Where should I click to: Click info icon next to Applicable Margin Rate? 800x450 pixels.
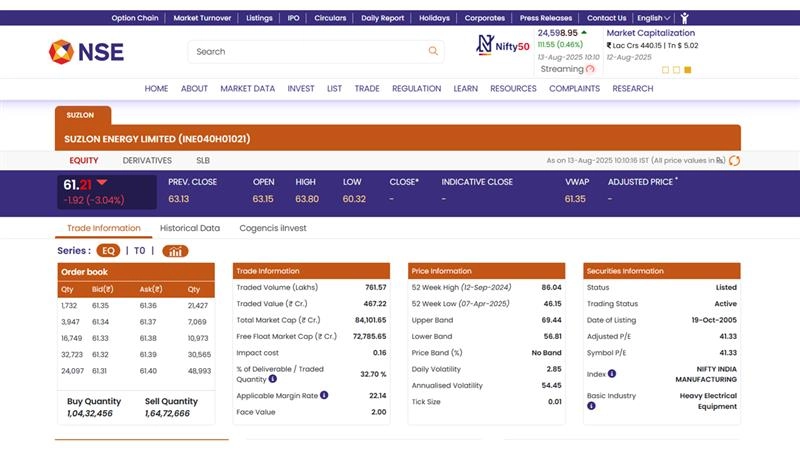(324, 395)
